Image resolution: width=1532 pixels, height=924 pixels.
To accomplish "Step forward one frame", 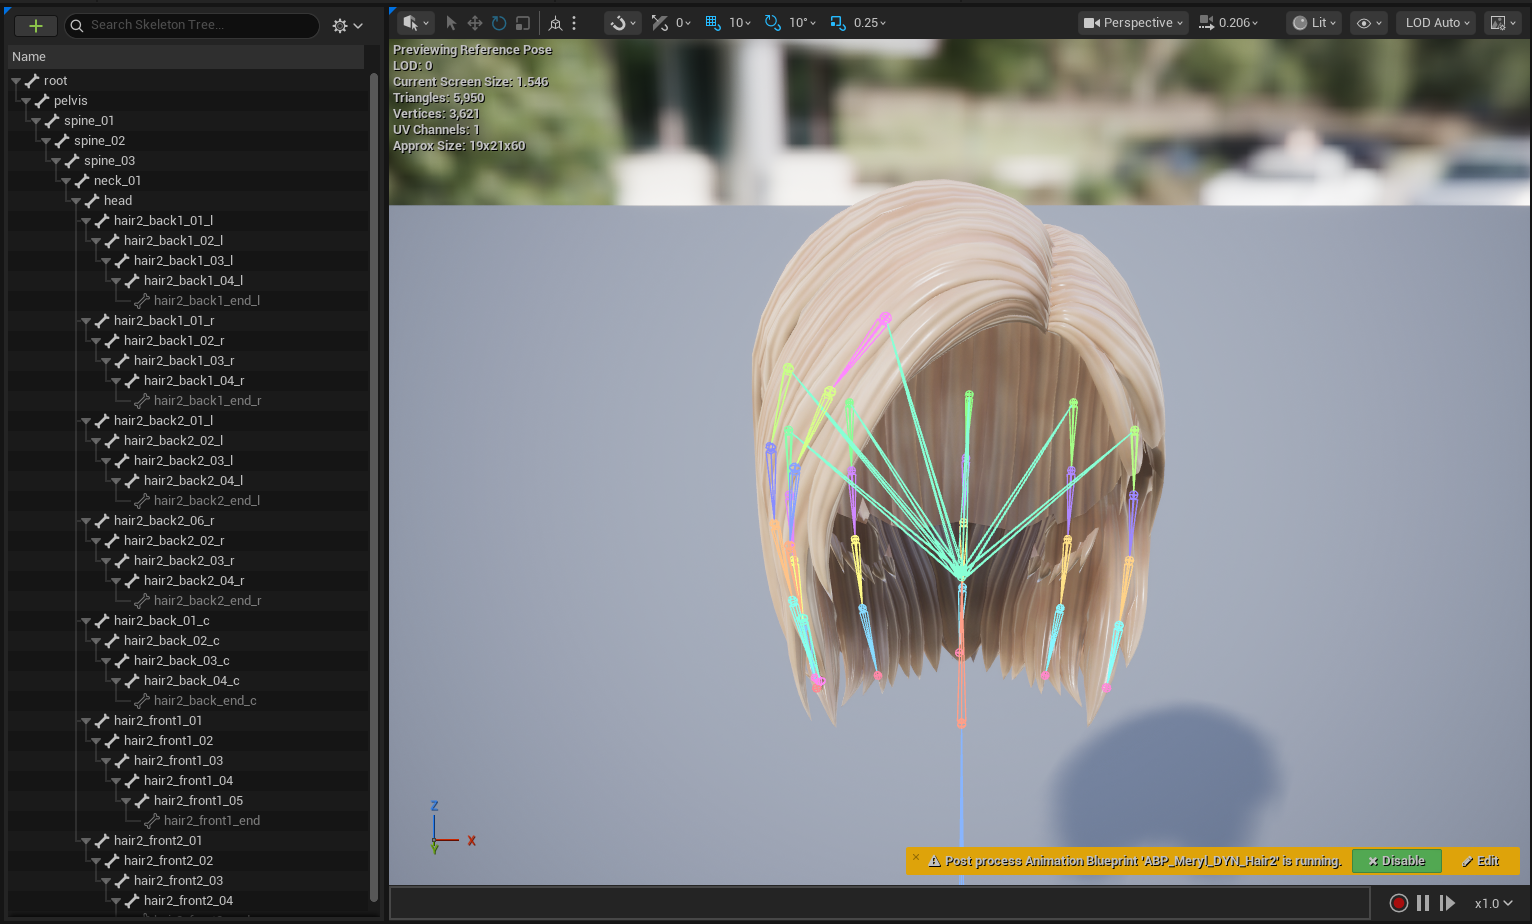I will pyautogui.click(x=1447, y=903).
